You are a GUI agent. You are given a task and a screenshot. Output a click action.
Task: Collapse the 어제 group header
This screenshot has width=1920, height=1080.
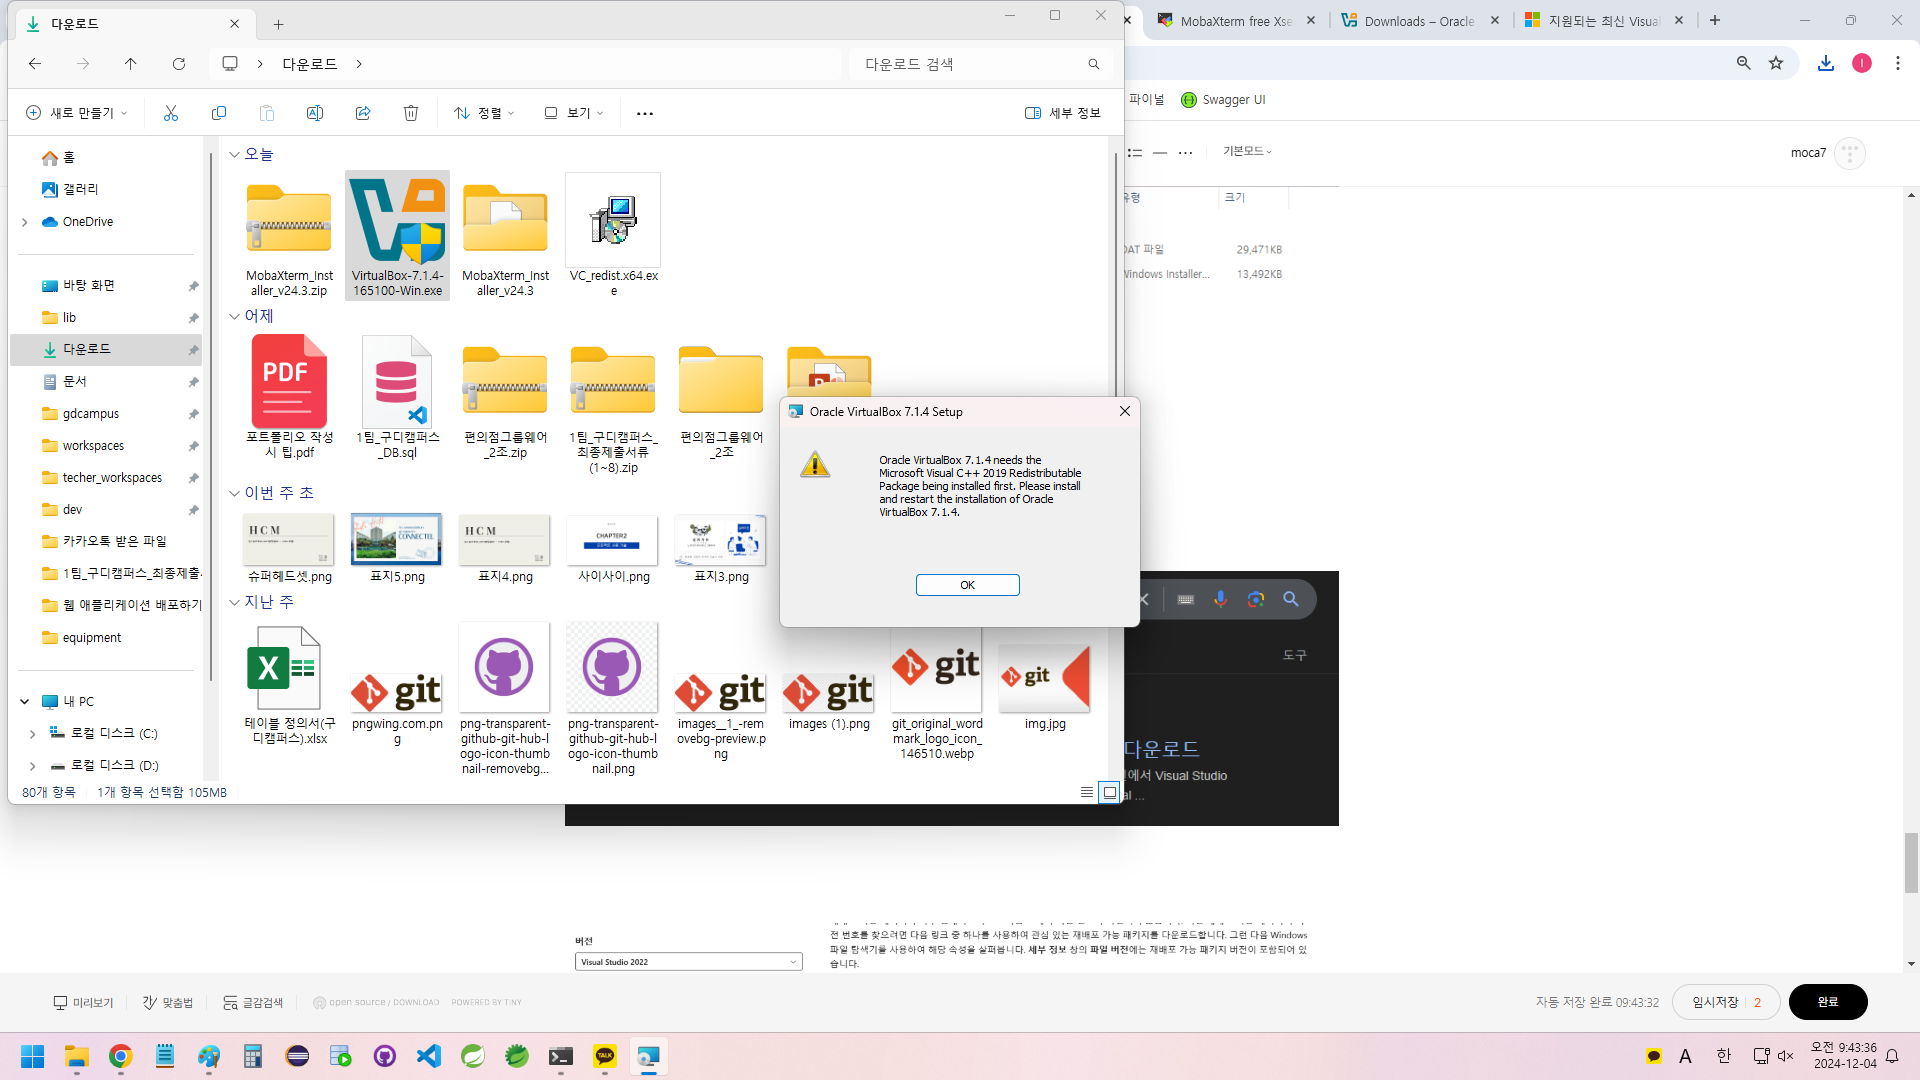[235, 316]
